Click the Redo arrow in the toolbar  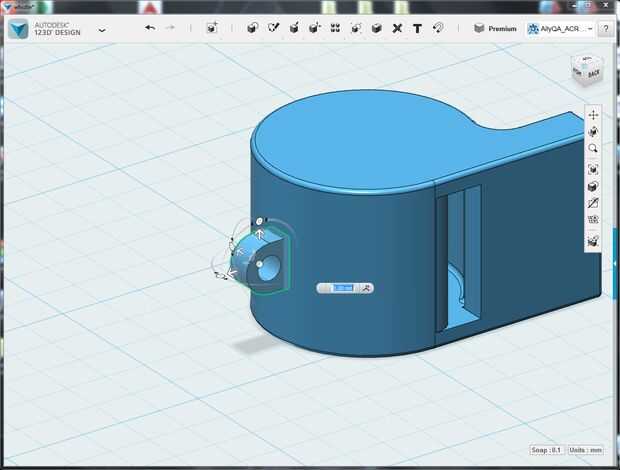(x=171, y=28)
